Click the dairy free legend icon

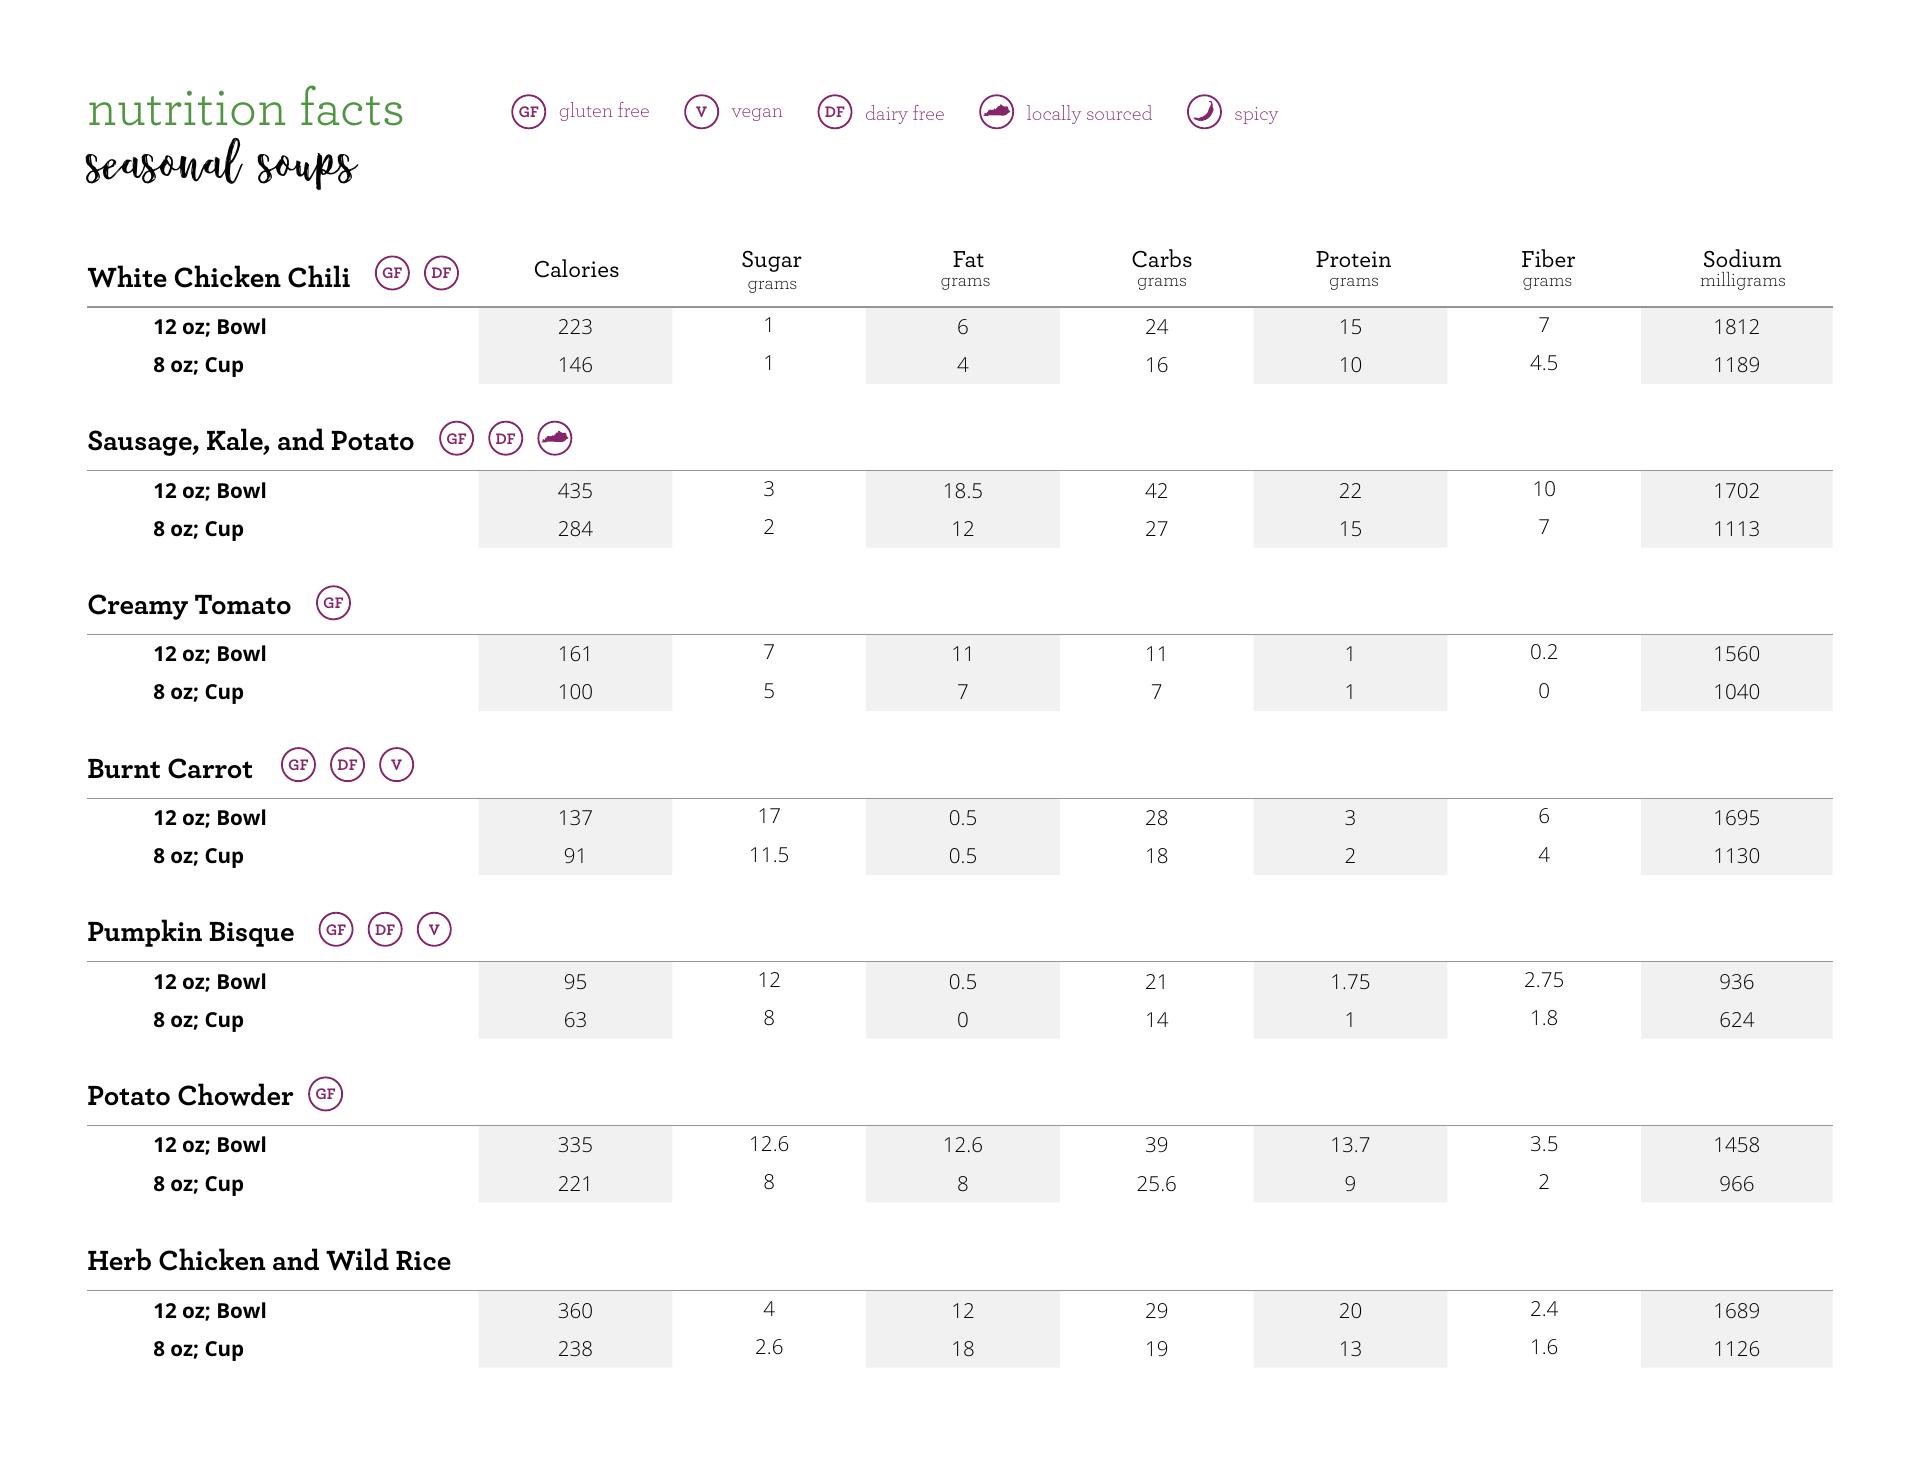click(835, 112)
